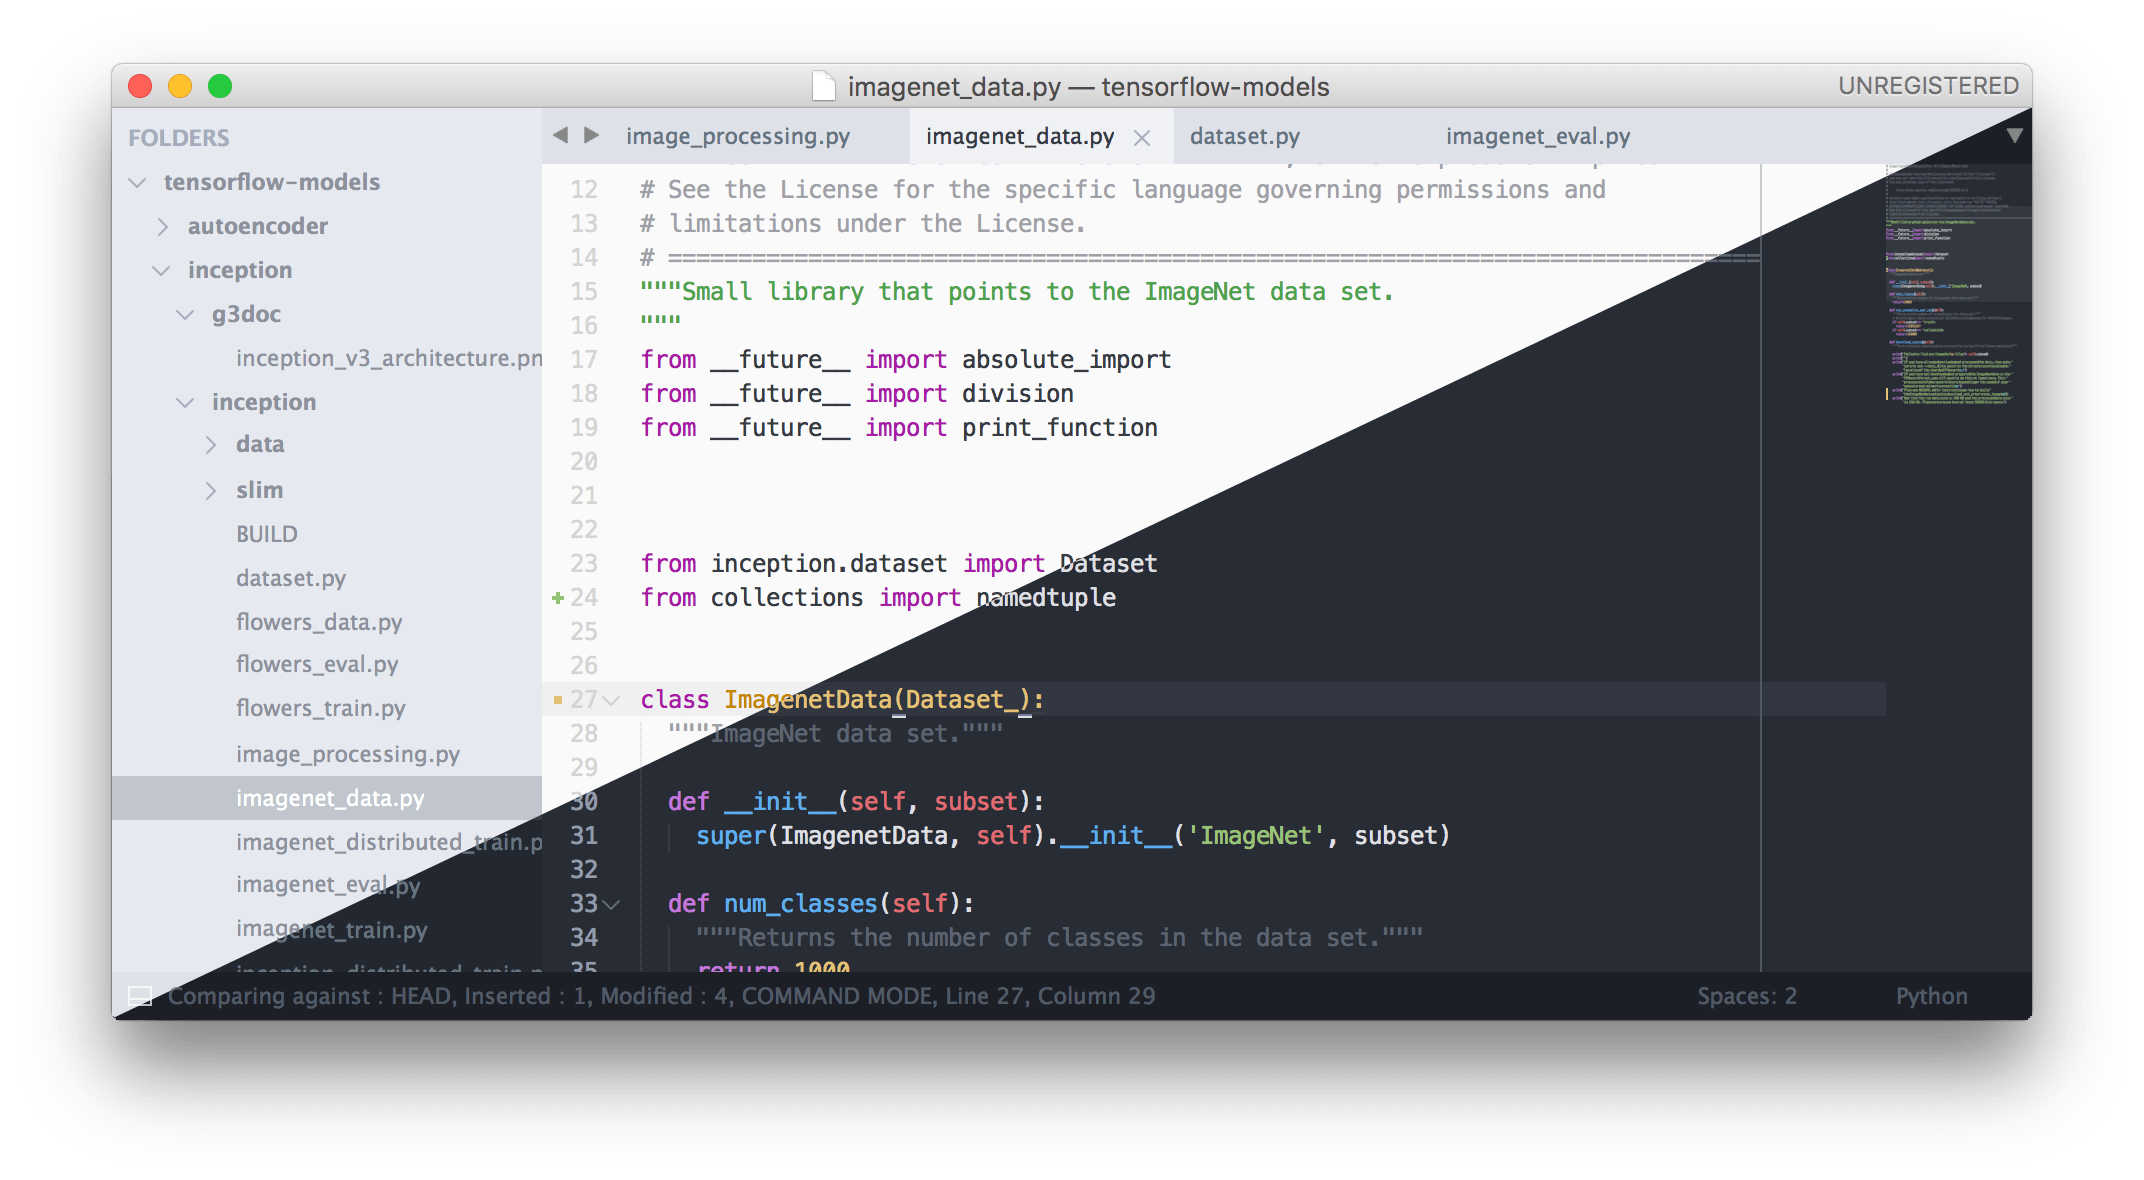Screen dimensions: 2144x1180
Task: Change Python syntax in status bar
Action: click(x=1931, y=996)
